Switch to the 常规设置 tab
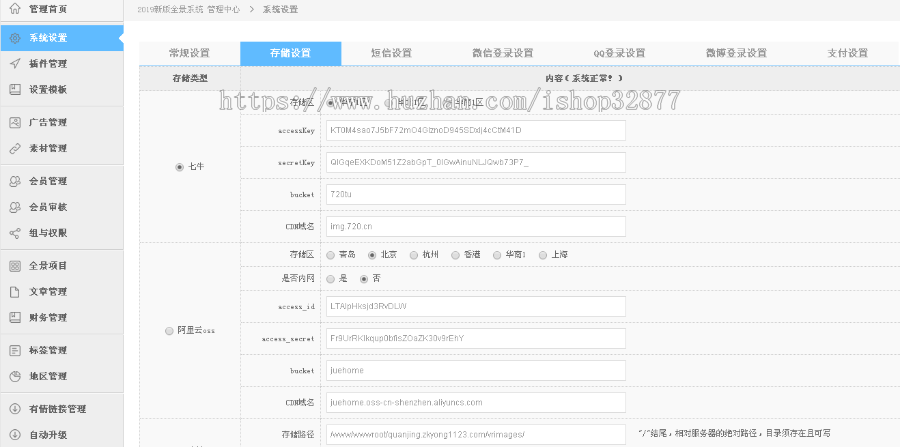 point(189,53)
